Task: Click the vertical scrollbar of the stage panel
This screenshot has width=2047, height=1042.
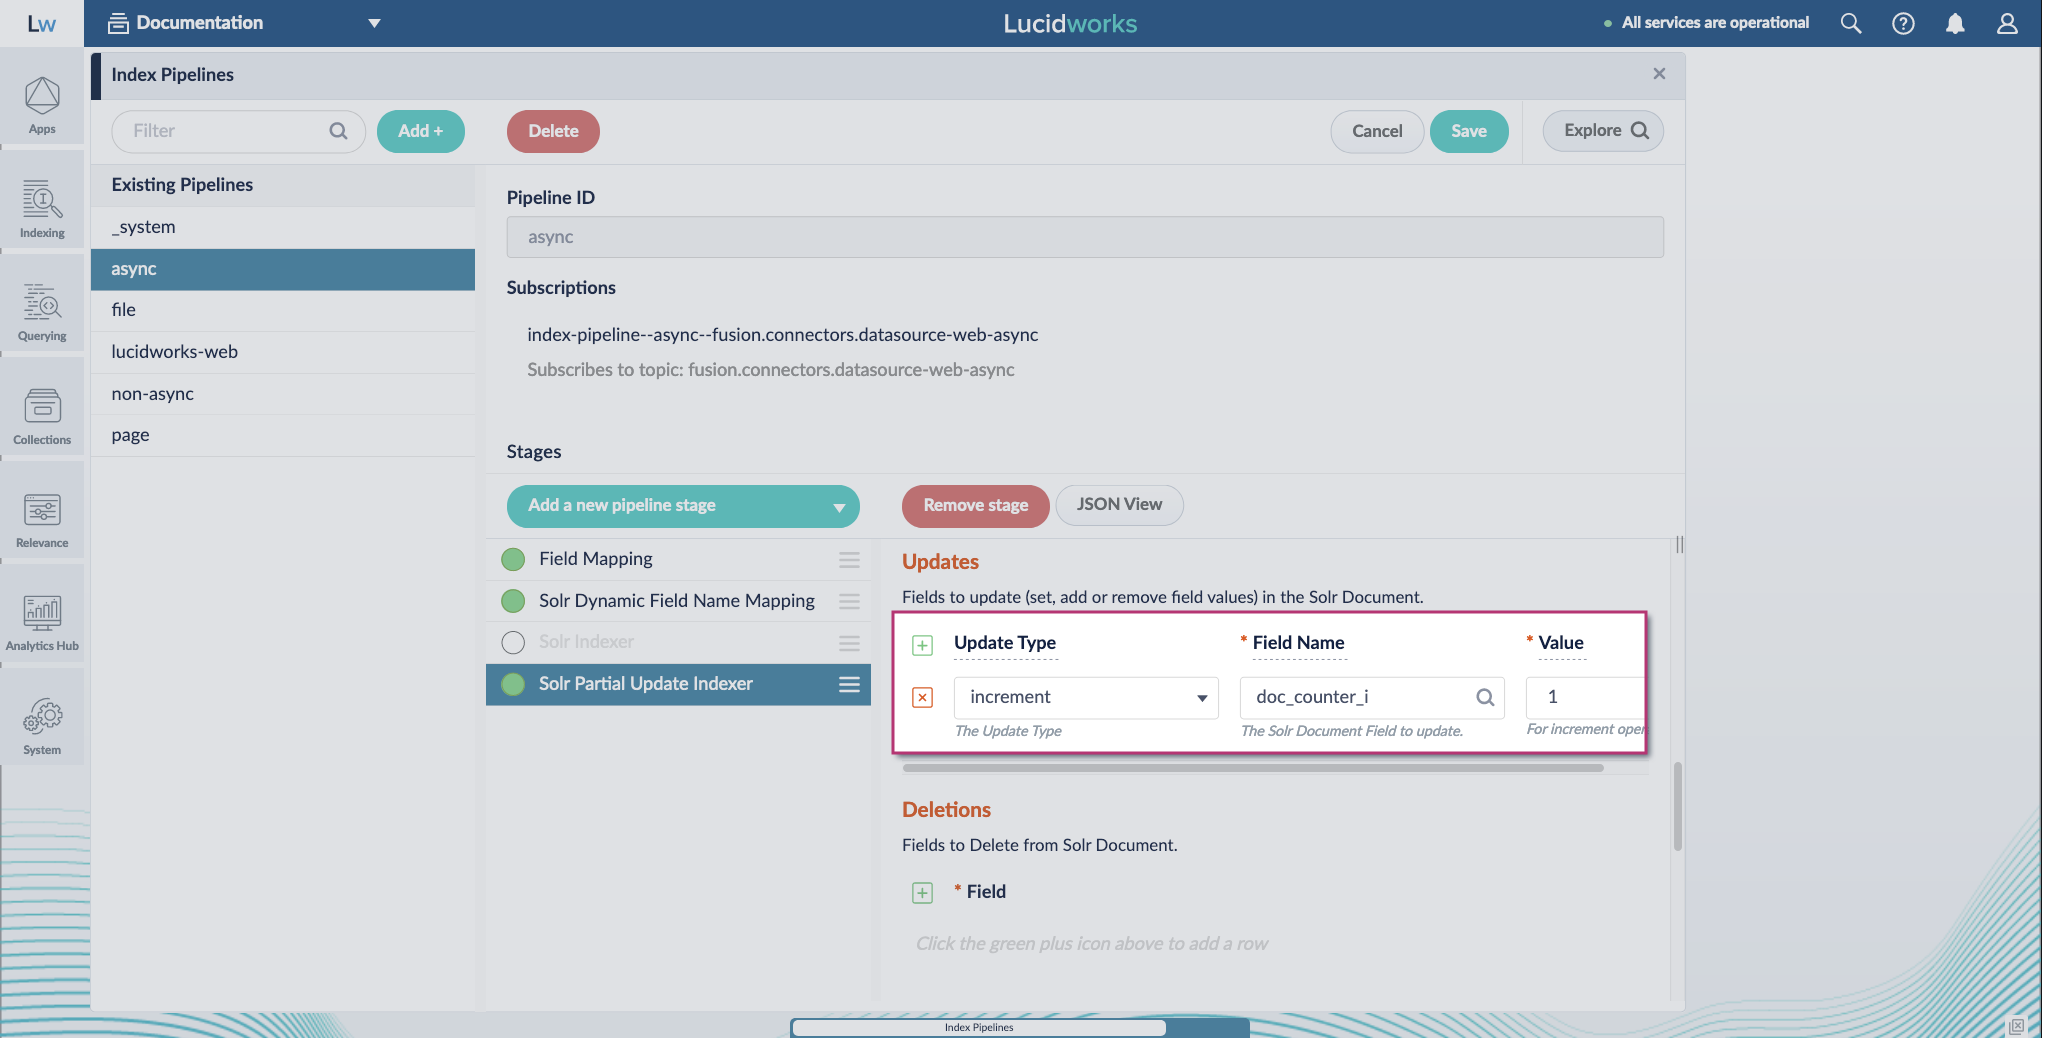Action: pos(1677,806)
